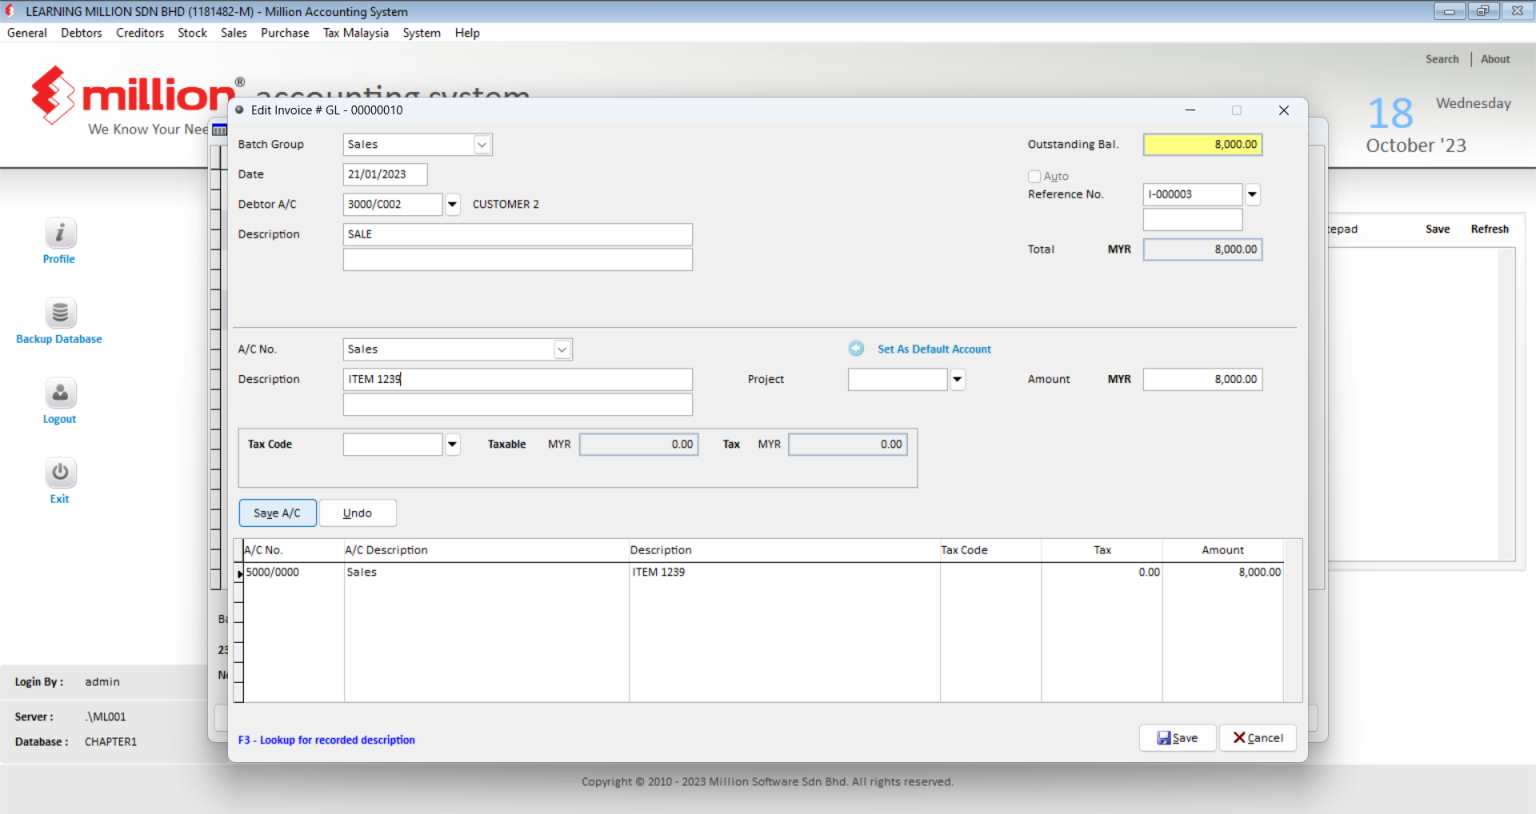Open the Debtor A/C dropdown arrow
Image resolution: width=1536 pixels, height=814 pixels.
point(452,204)
